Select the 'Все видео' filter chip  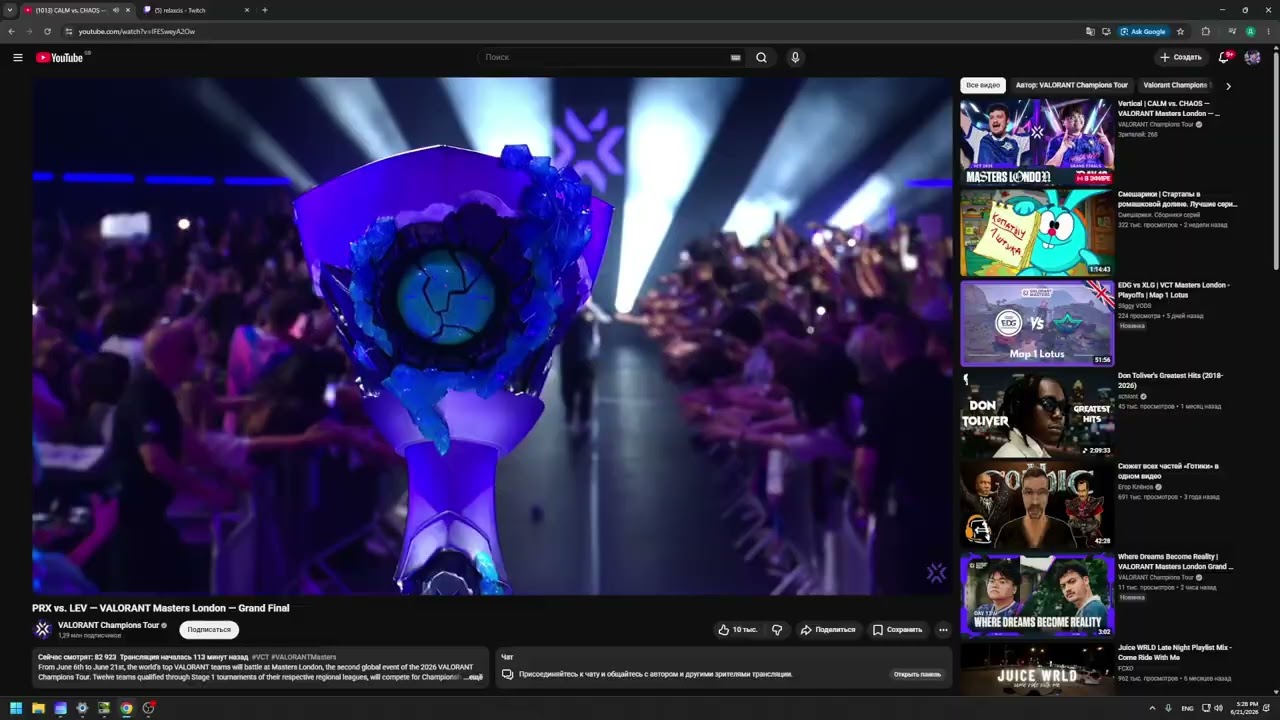pyautogui.click(x=983, y=86)
